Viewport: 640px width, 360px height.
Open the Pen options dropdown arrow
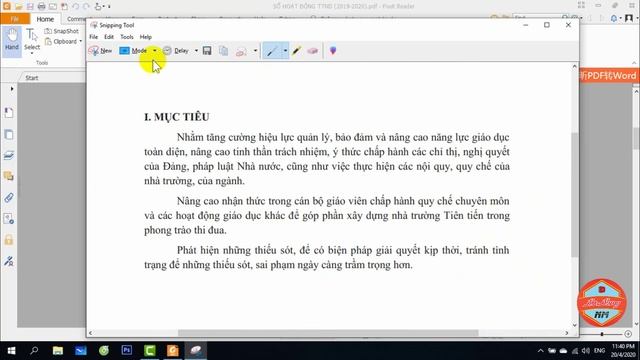tap(285, 51)
